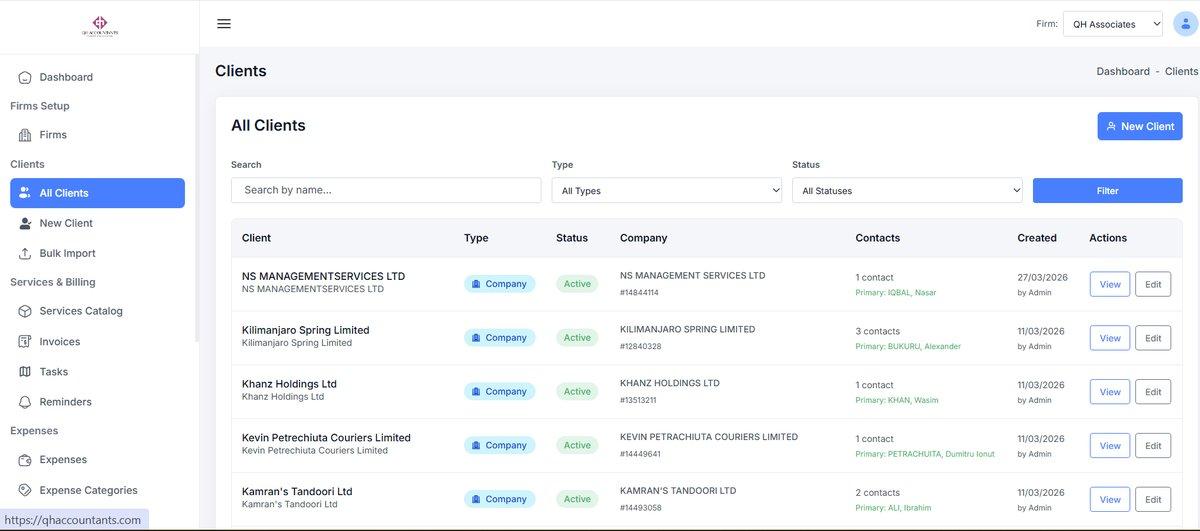
Task: Edit Kevin Petrechiuta Couriers Limited client
Action: [x=1153, y=446]
